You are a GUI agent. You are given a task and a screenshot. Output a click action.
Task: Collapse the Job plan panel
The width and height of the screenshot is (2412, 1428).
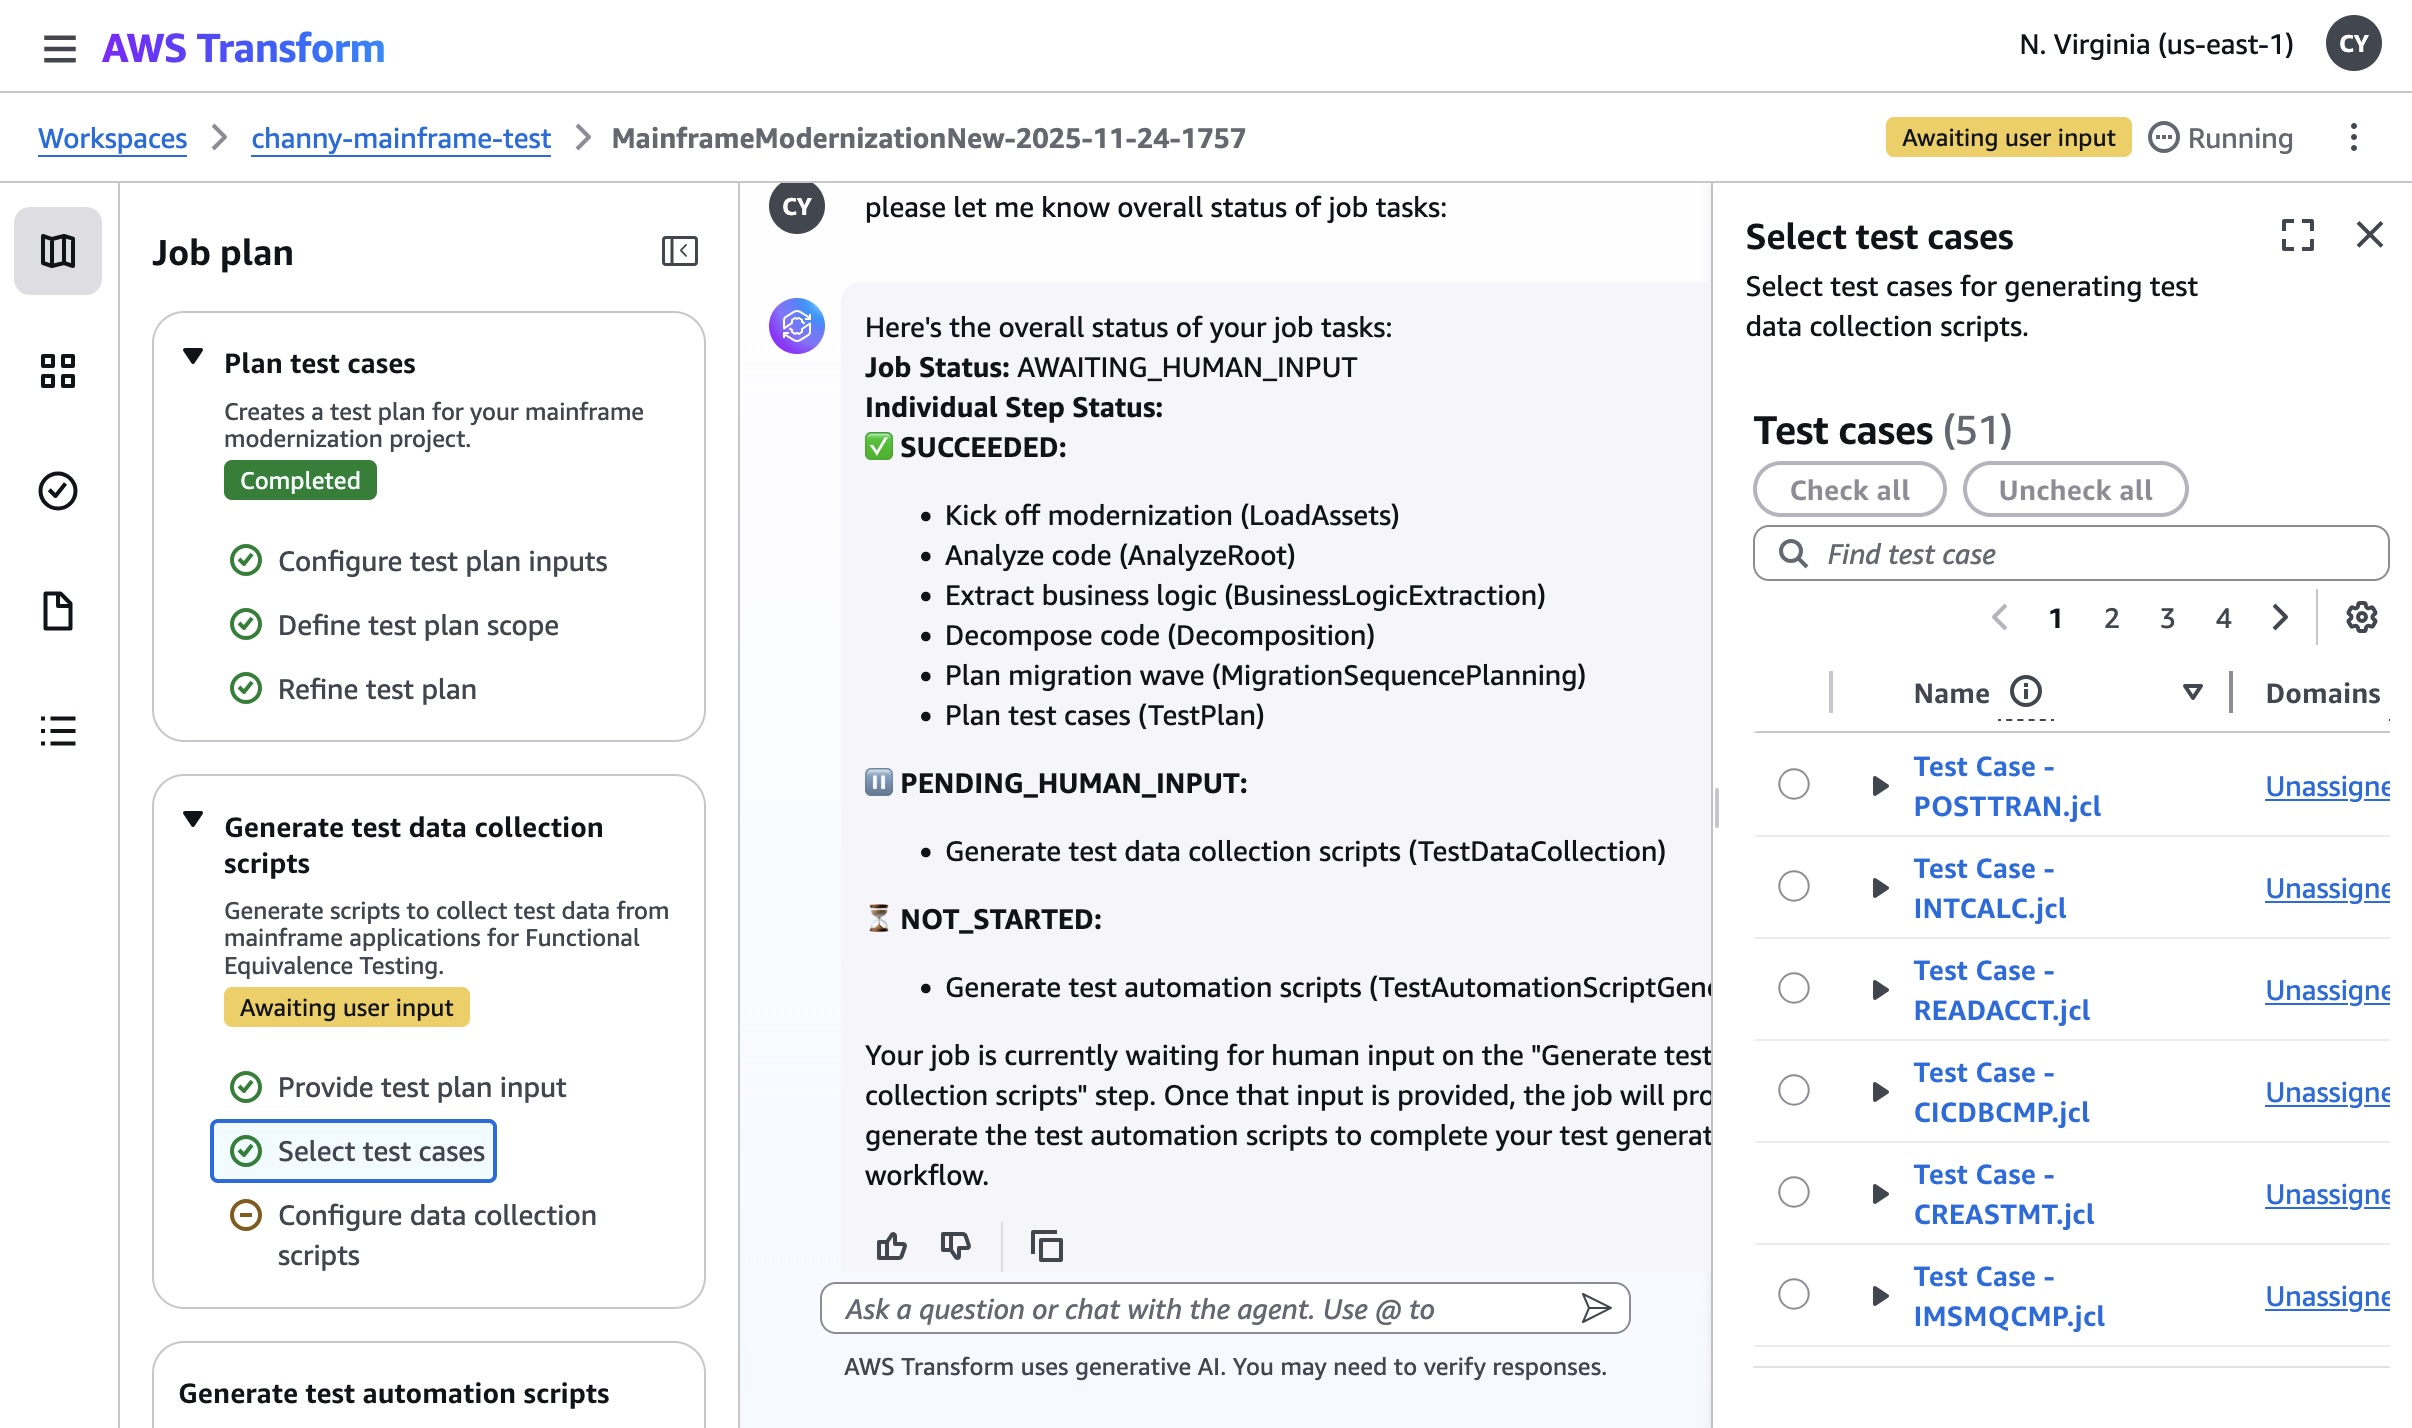coord(679,251)
